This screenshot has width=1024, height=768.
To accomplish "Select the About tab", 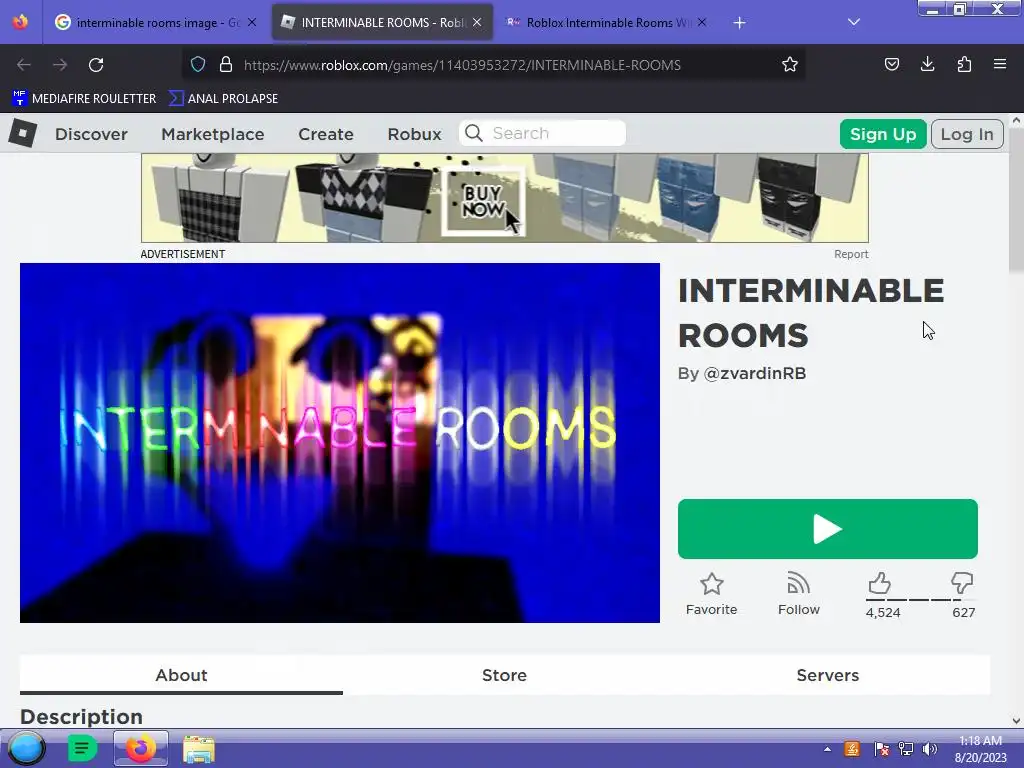I will [181, 675].
